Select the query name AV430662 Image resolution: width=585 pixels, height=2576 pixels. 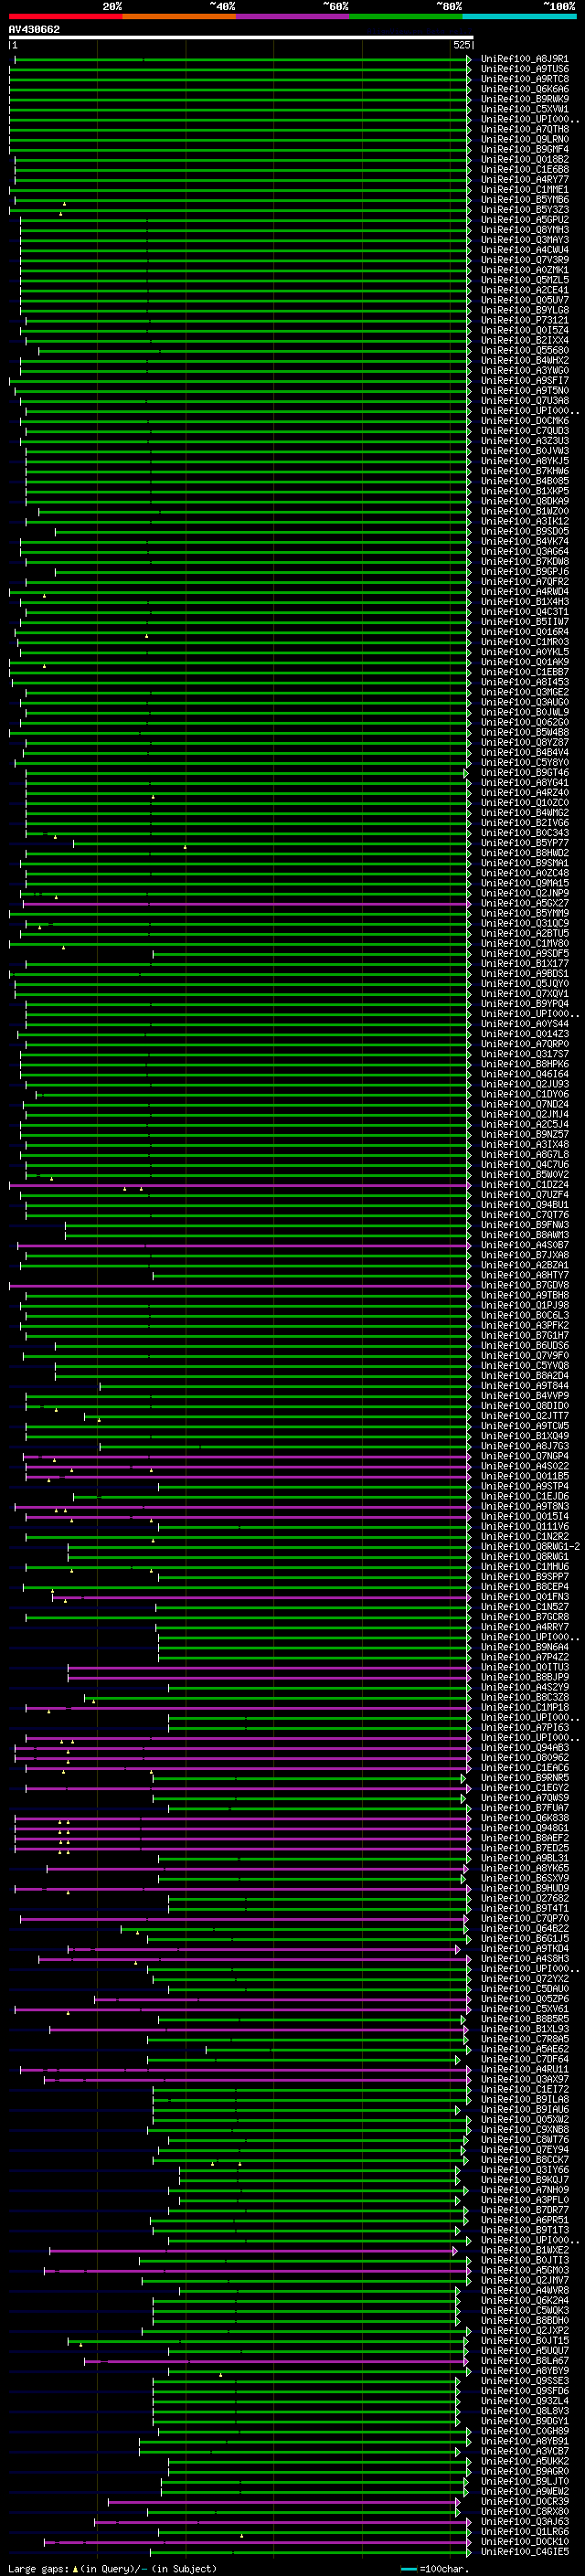pos(34,30)
